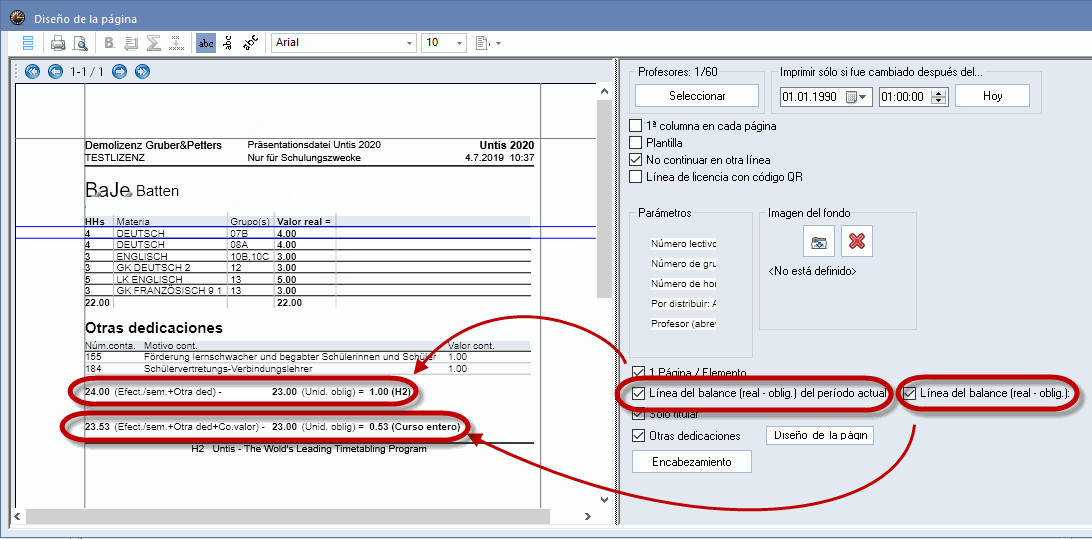Open the font size 10 dropdown

[459, 43]
